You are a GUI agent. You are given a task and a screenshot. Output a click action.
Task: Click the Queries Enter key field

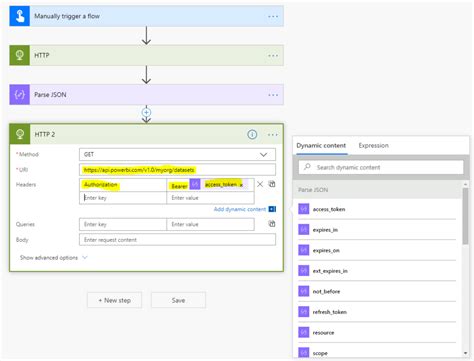(123, 224)
